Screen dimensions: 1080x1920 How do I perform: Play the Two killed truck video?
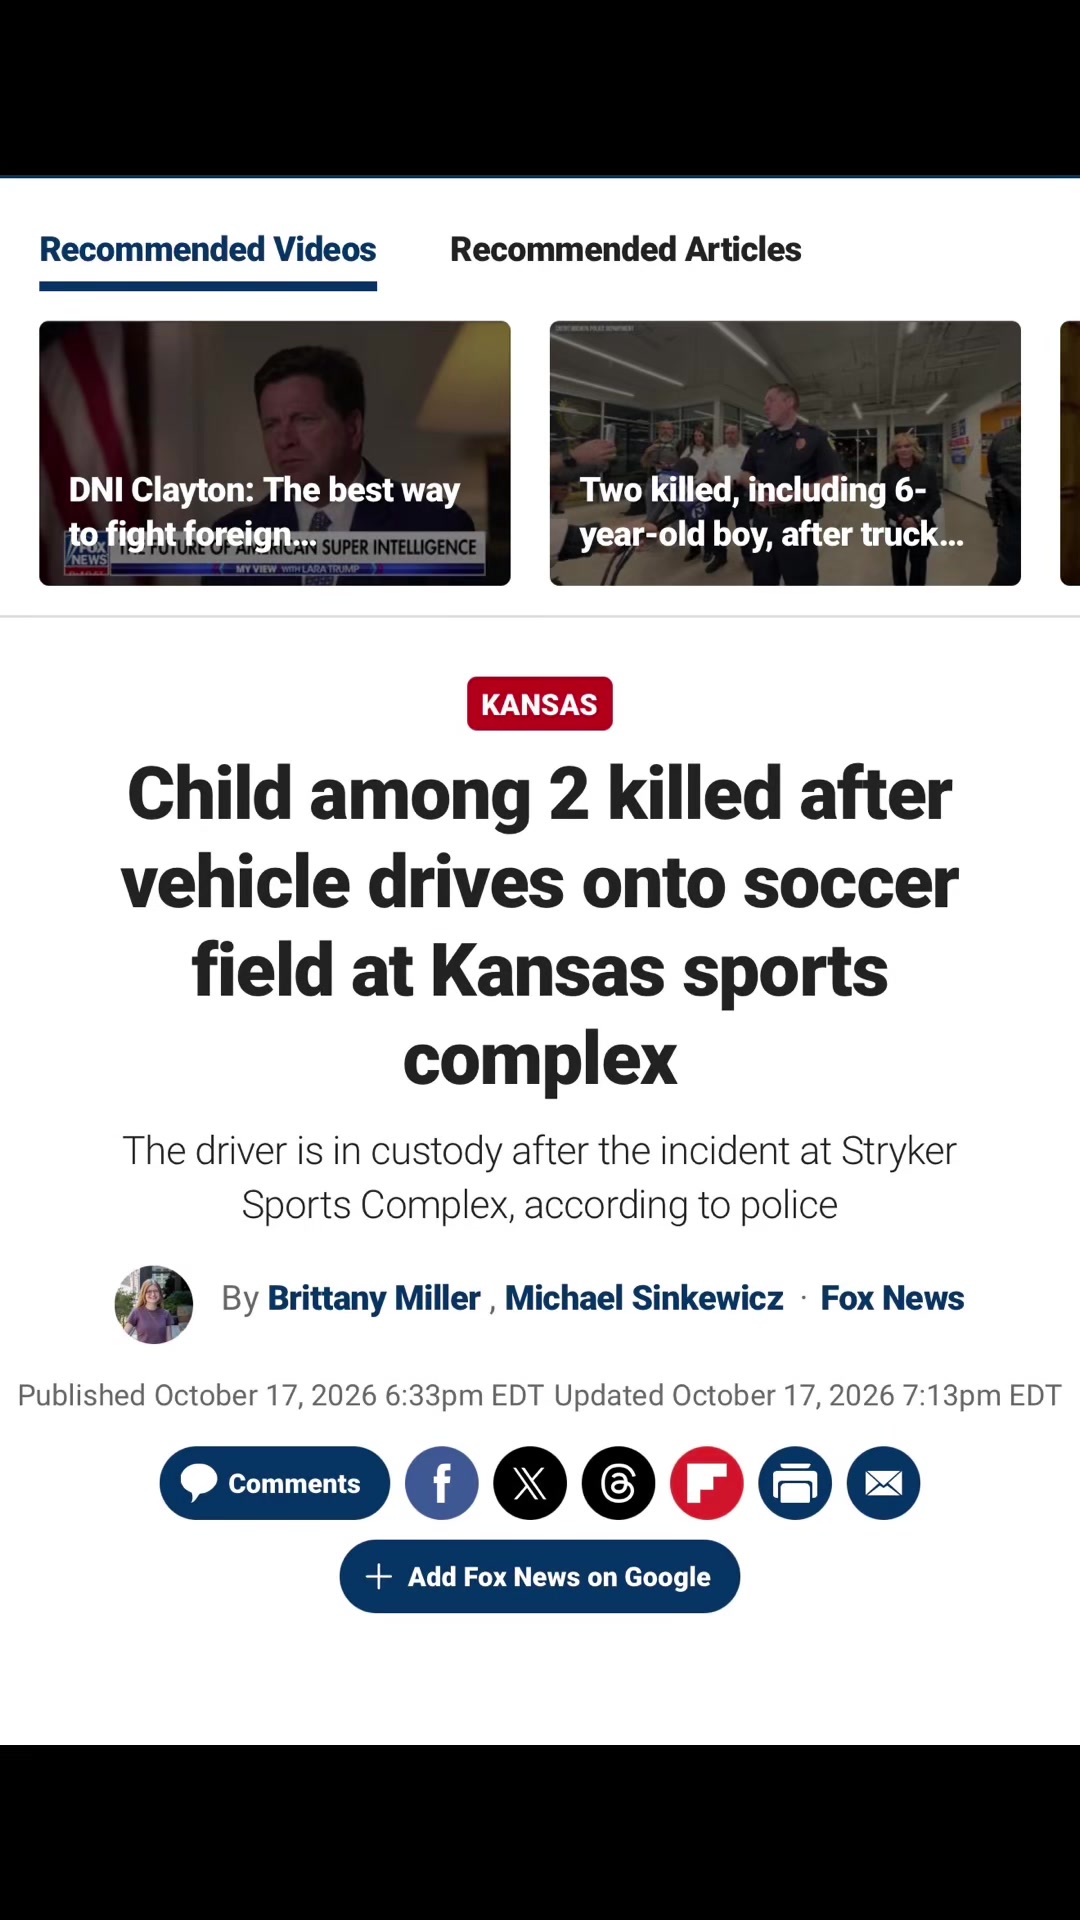point(785,453)
